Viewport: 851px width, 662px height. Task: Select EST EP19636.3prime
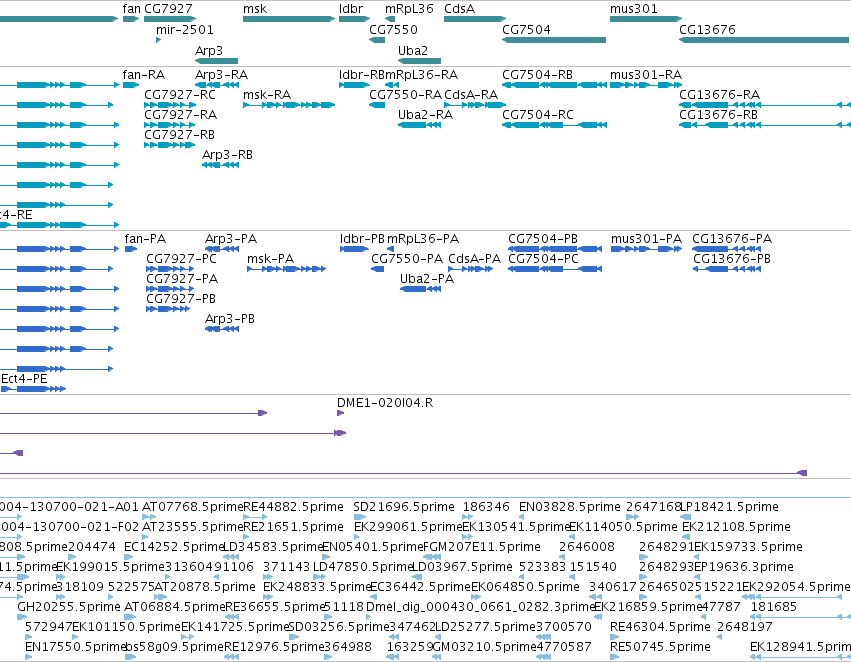tap(699, 577)
